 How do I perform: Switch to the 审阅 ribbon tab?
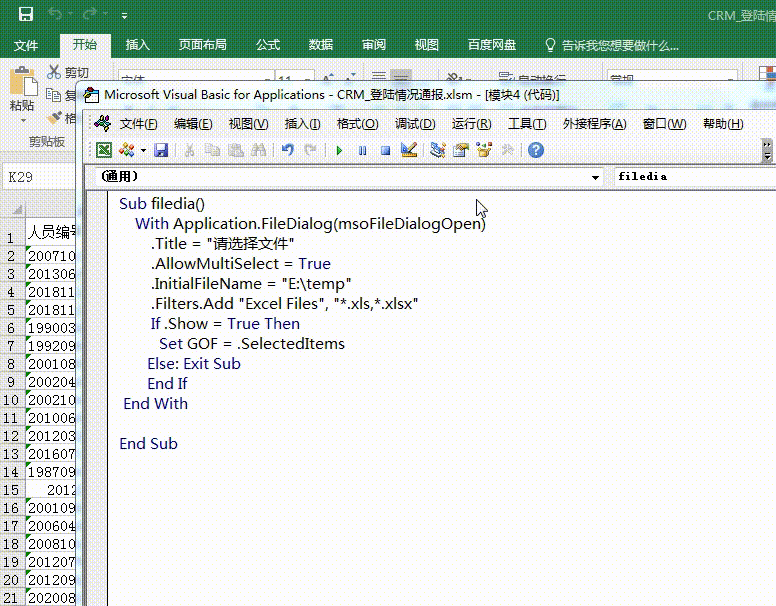[374, 45]
